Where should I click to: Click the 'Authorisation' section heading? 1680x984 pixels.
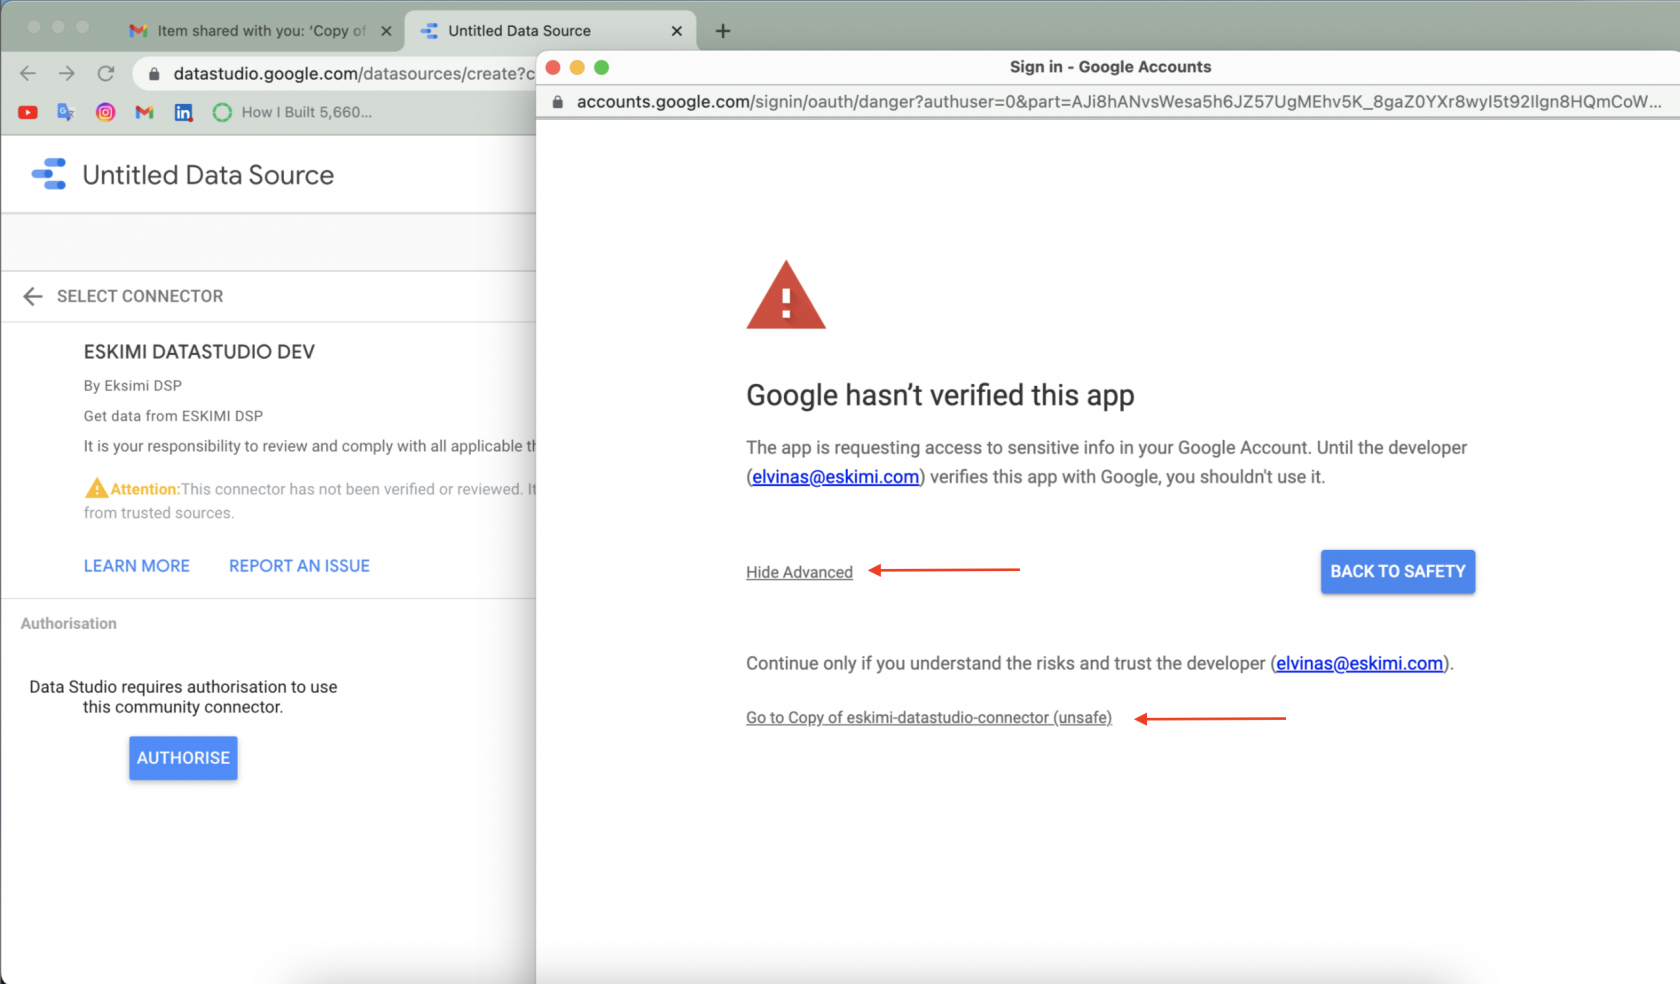69,623
